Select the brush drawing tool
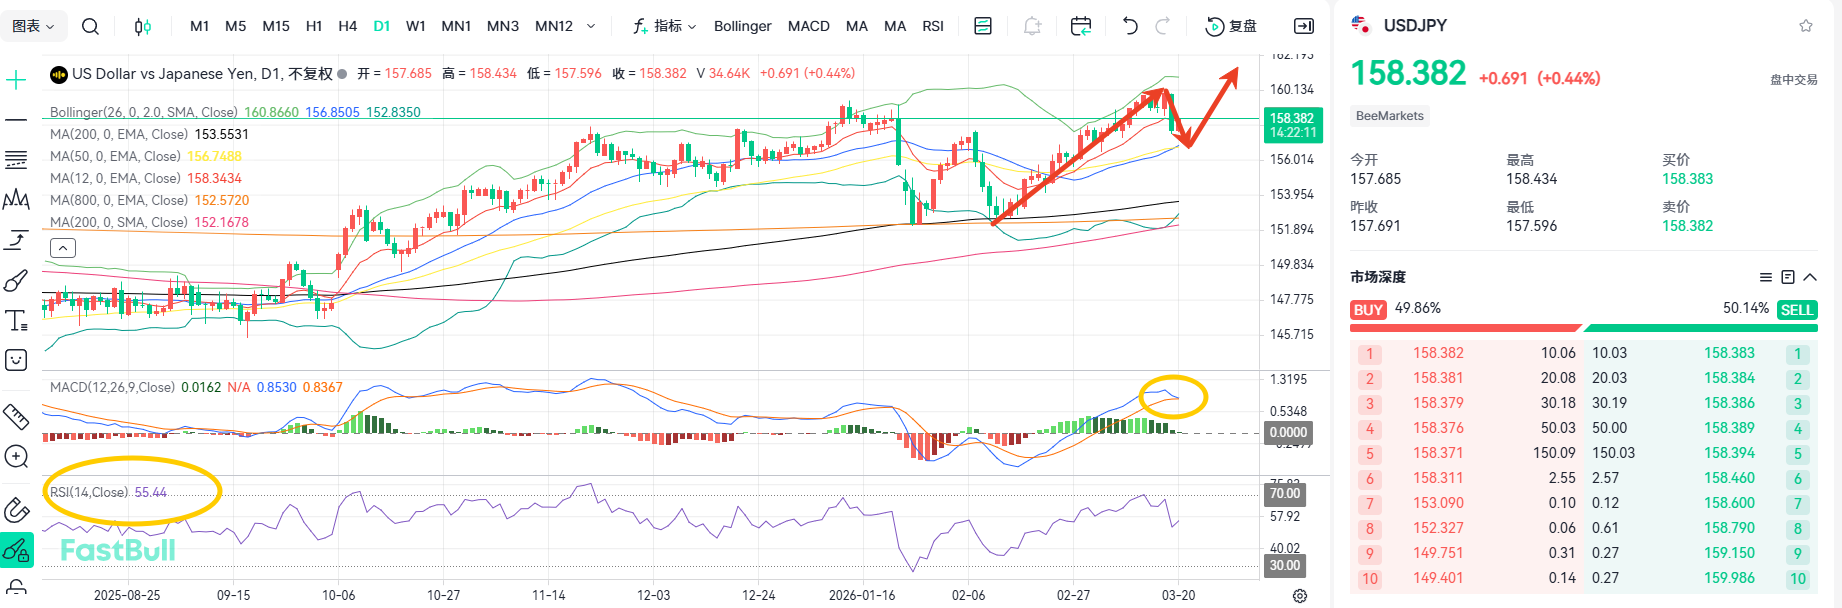The width and height of the screenshot is (1842, 608). click(16, 281)
